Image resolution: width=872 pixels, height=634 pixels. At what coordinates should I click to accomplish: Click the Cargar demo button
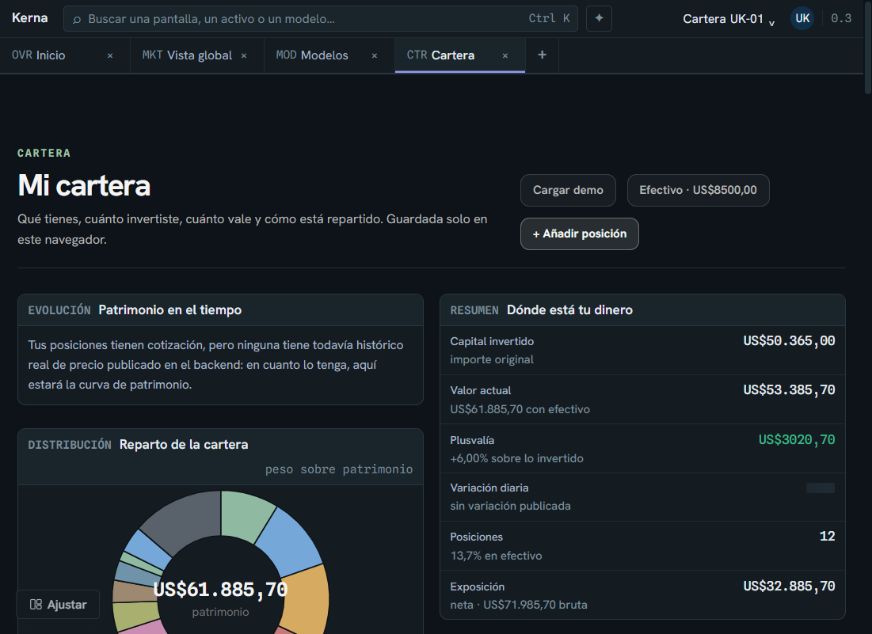[x=568, y=190]
